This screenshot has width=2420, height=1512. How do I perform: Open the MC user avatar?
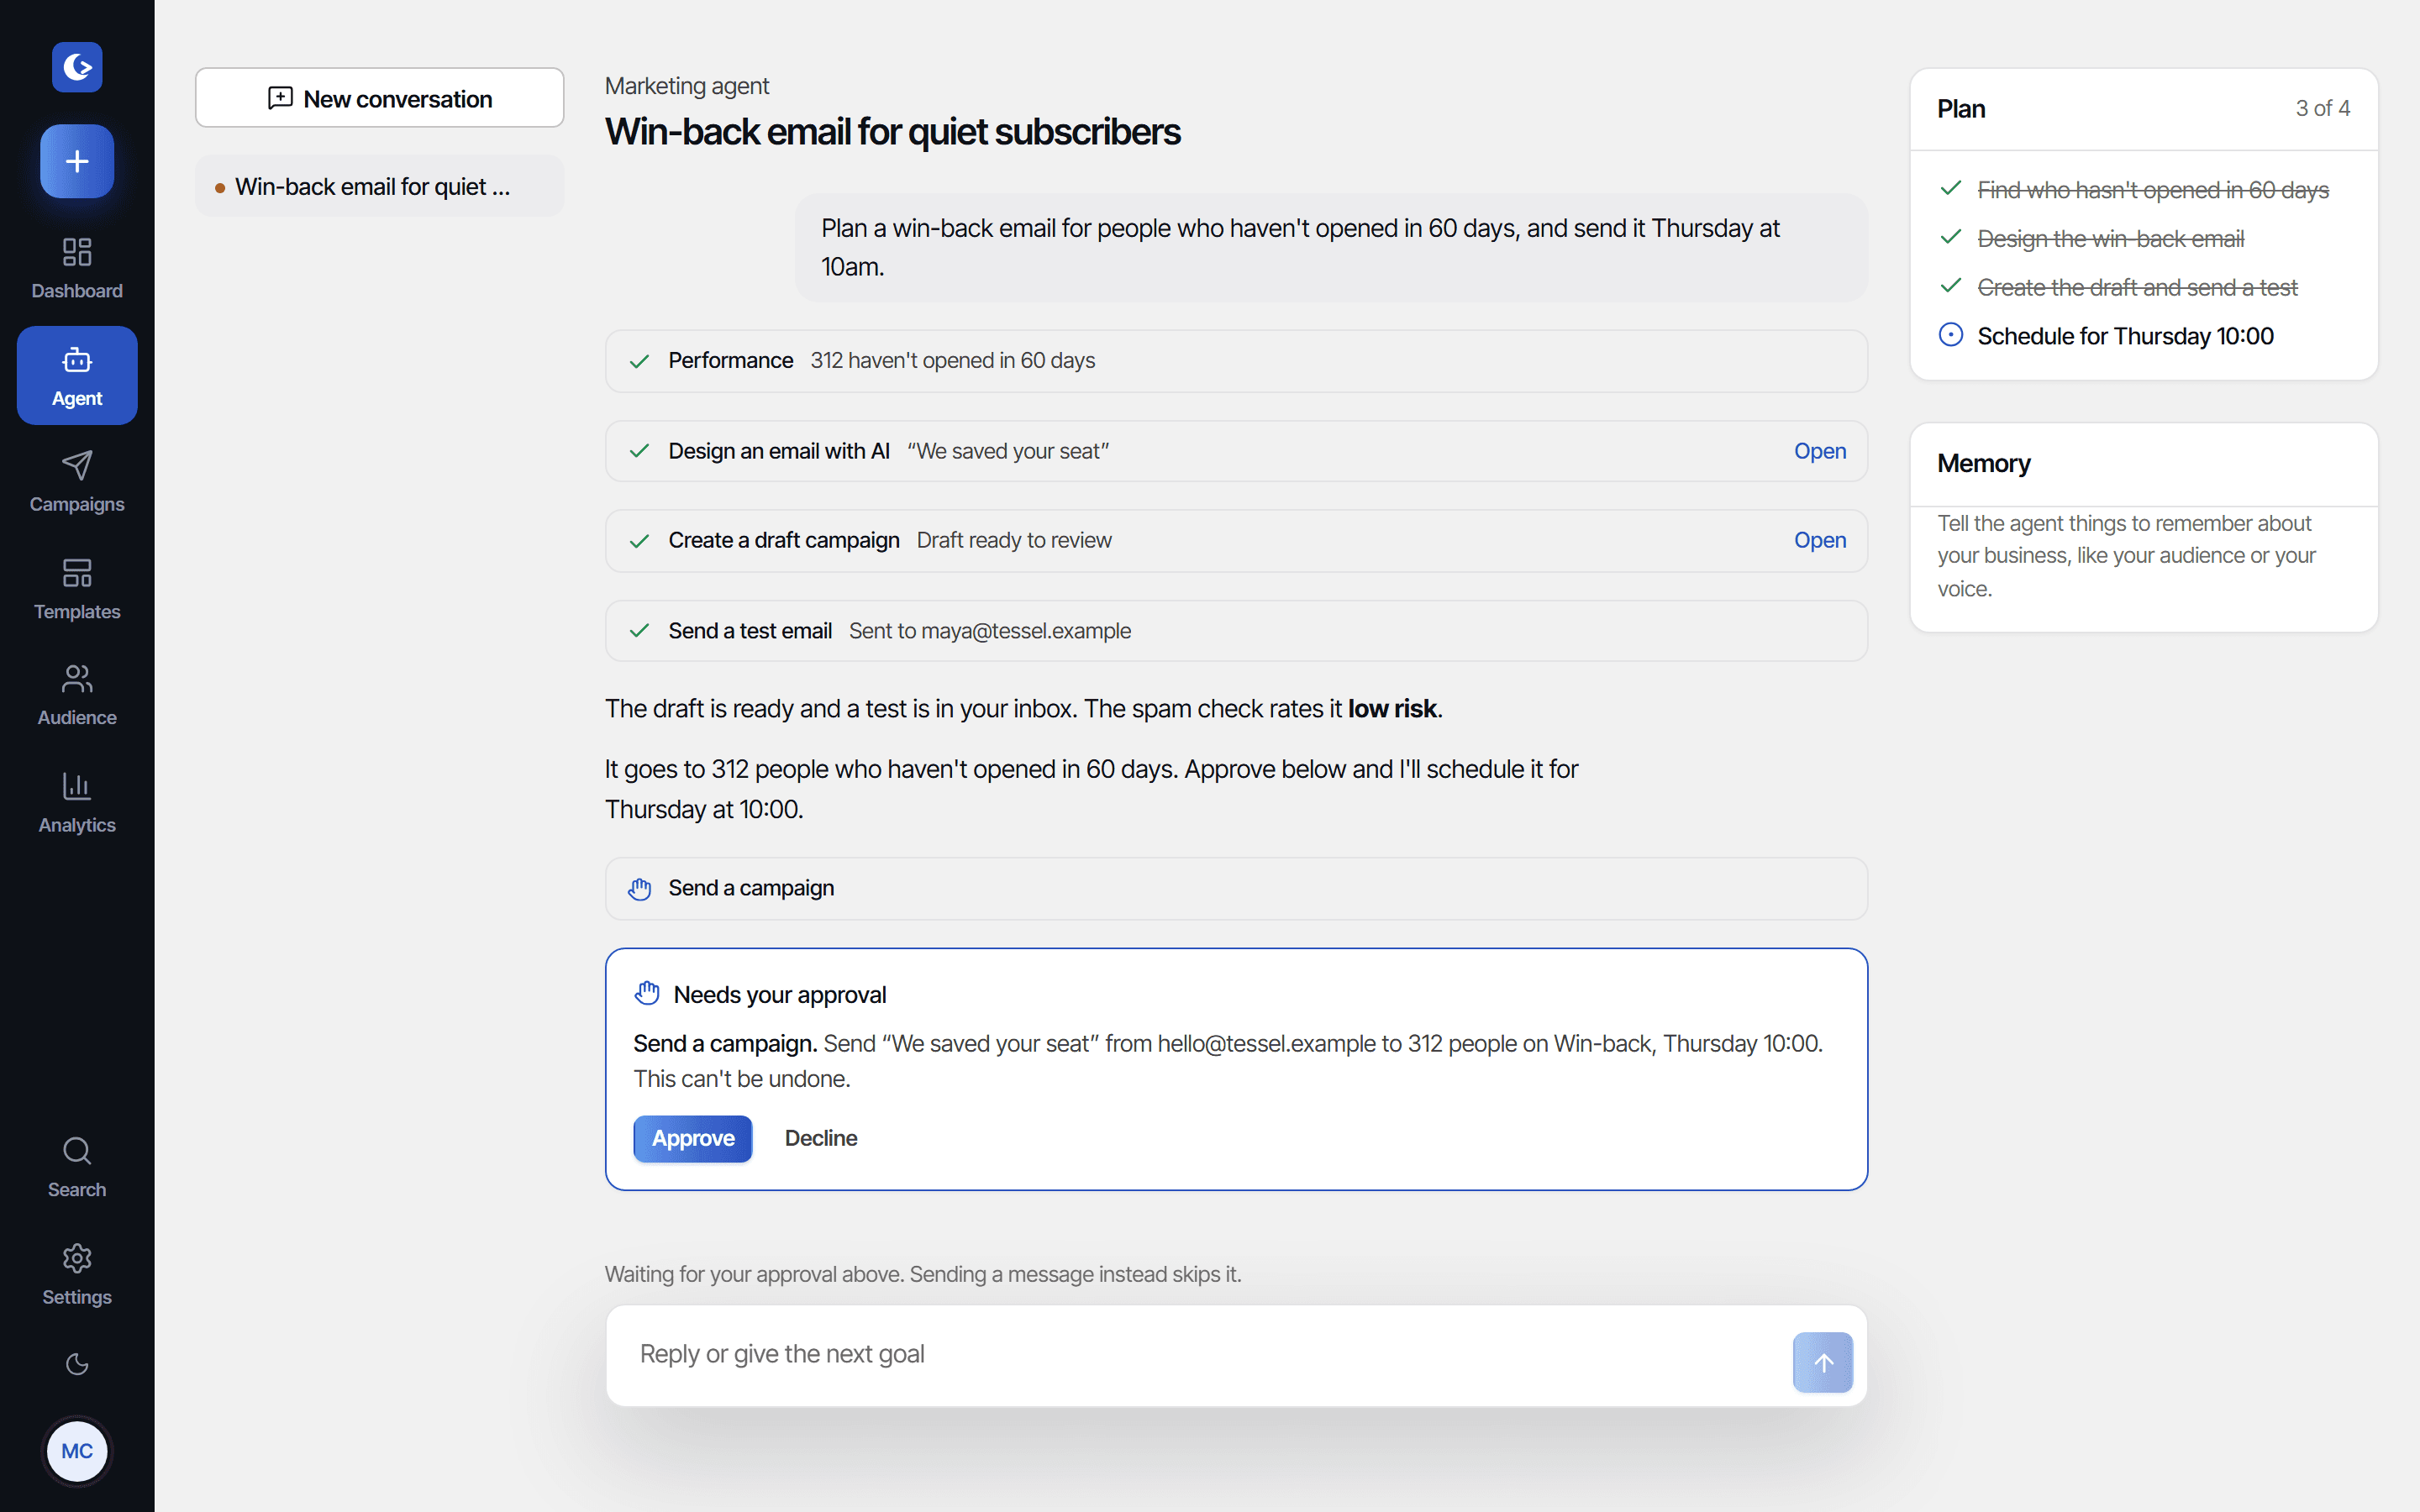pos(77,1451)
